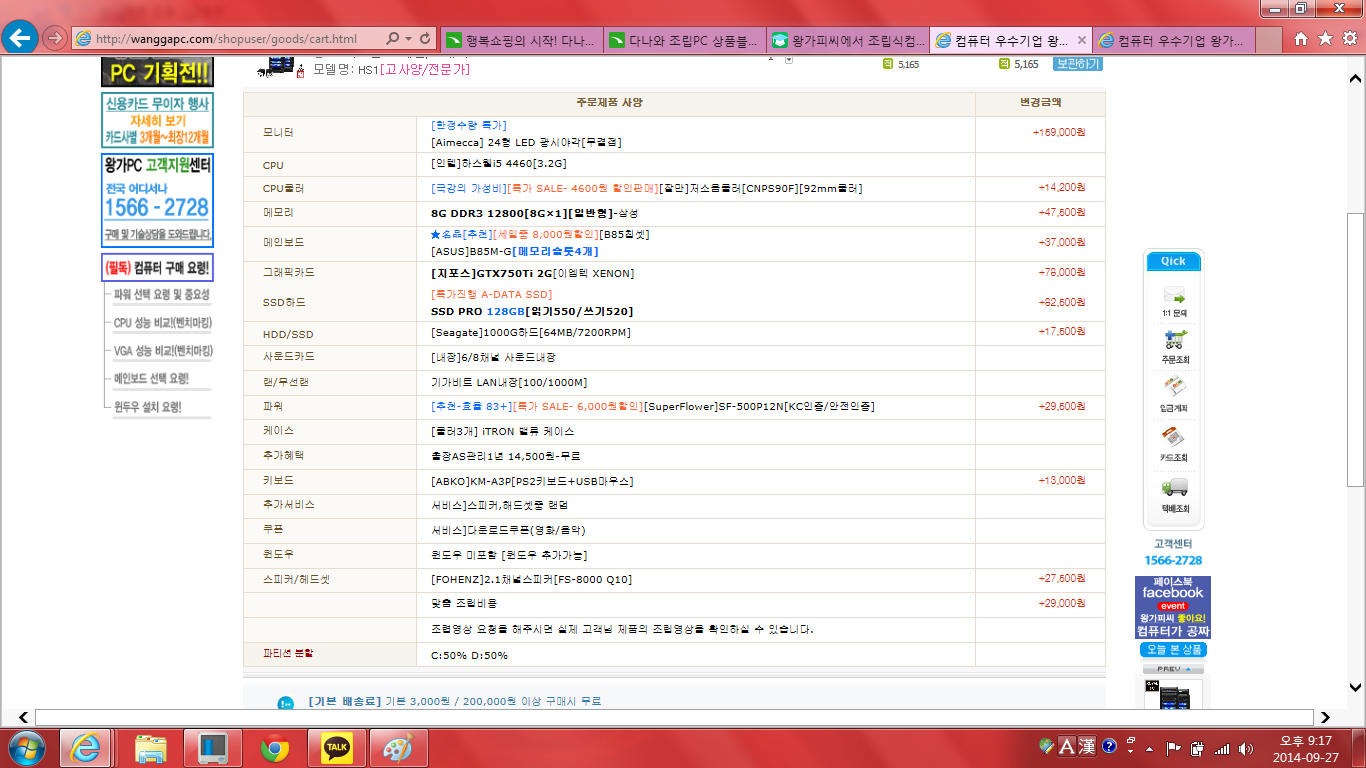Click the 오늘 본 상품 label
The width and height of the screenshot is (1366, 768).
[1174, 650]
